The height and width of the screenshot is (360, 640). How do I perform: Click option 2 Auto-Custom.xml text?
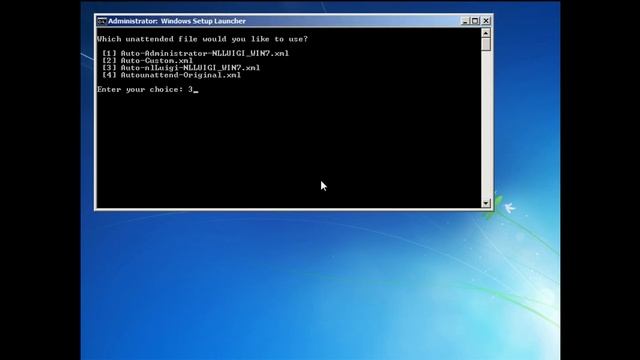[x=147, y=61]
